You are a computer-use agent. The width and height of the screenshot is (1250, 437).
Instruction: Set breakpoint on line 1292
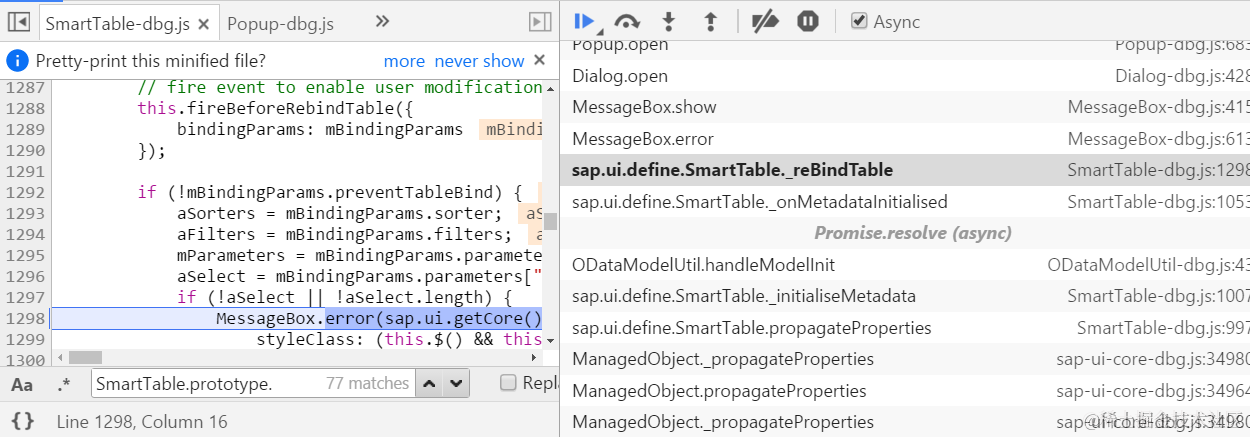[26, 192]
